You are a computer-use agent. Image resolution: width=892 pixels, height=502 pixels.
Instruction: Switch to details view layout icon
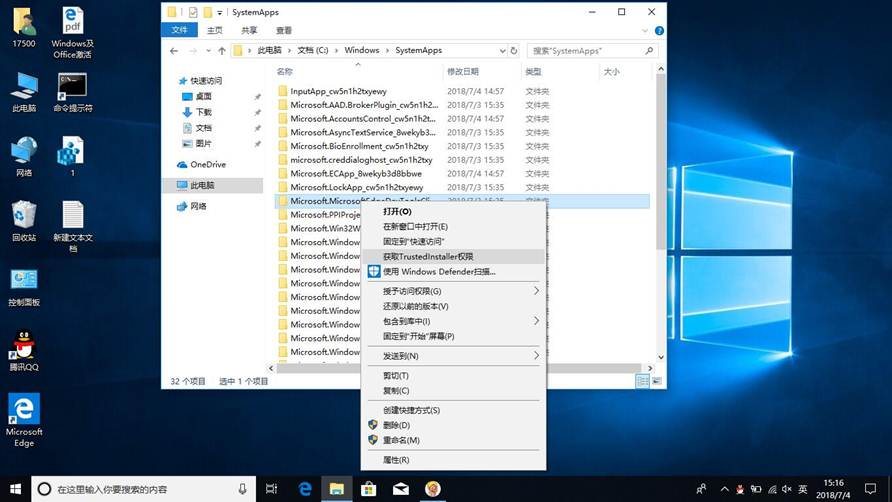click(x=642, y=381)
